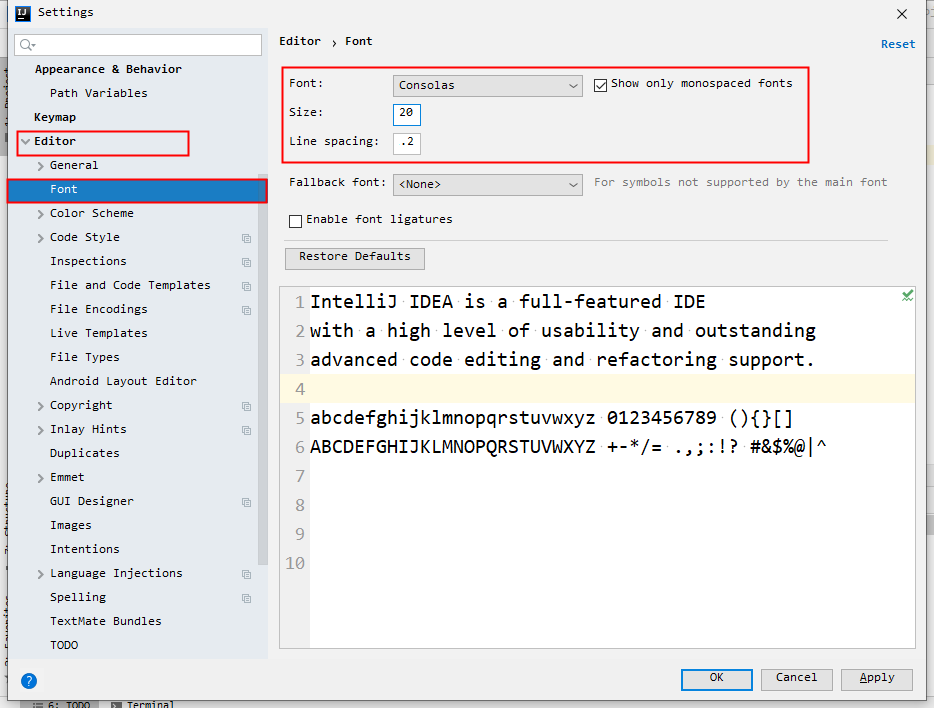The width and height of the screenshot is (934, 708).
Task: Click the settings-copy icon beside Copyright
Action: (246, 406)
